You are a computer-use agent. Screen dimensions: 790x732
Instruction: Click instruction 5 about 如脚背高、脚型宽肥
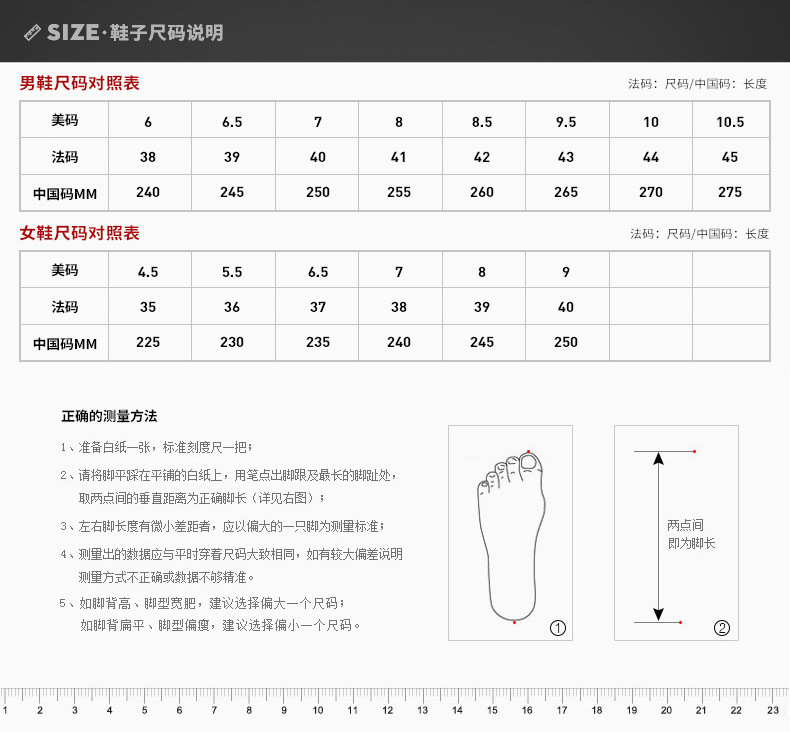(203, 603)
